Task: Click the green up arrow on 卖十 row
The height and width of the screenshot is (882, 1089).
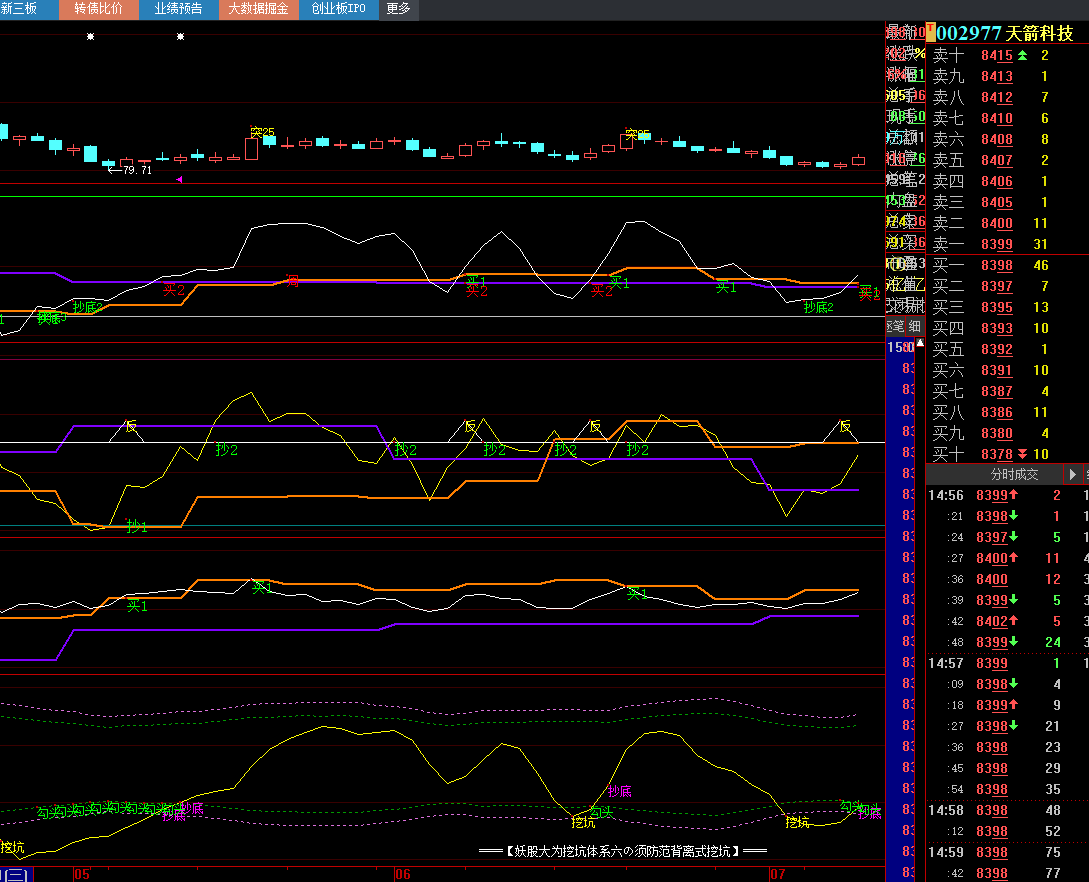Action: click(x=1022, y=55)
